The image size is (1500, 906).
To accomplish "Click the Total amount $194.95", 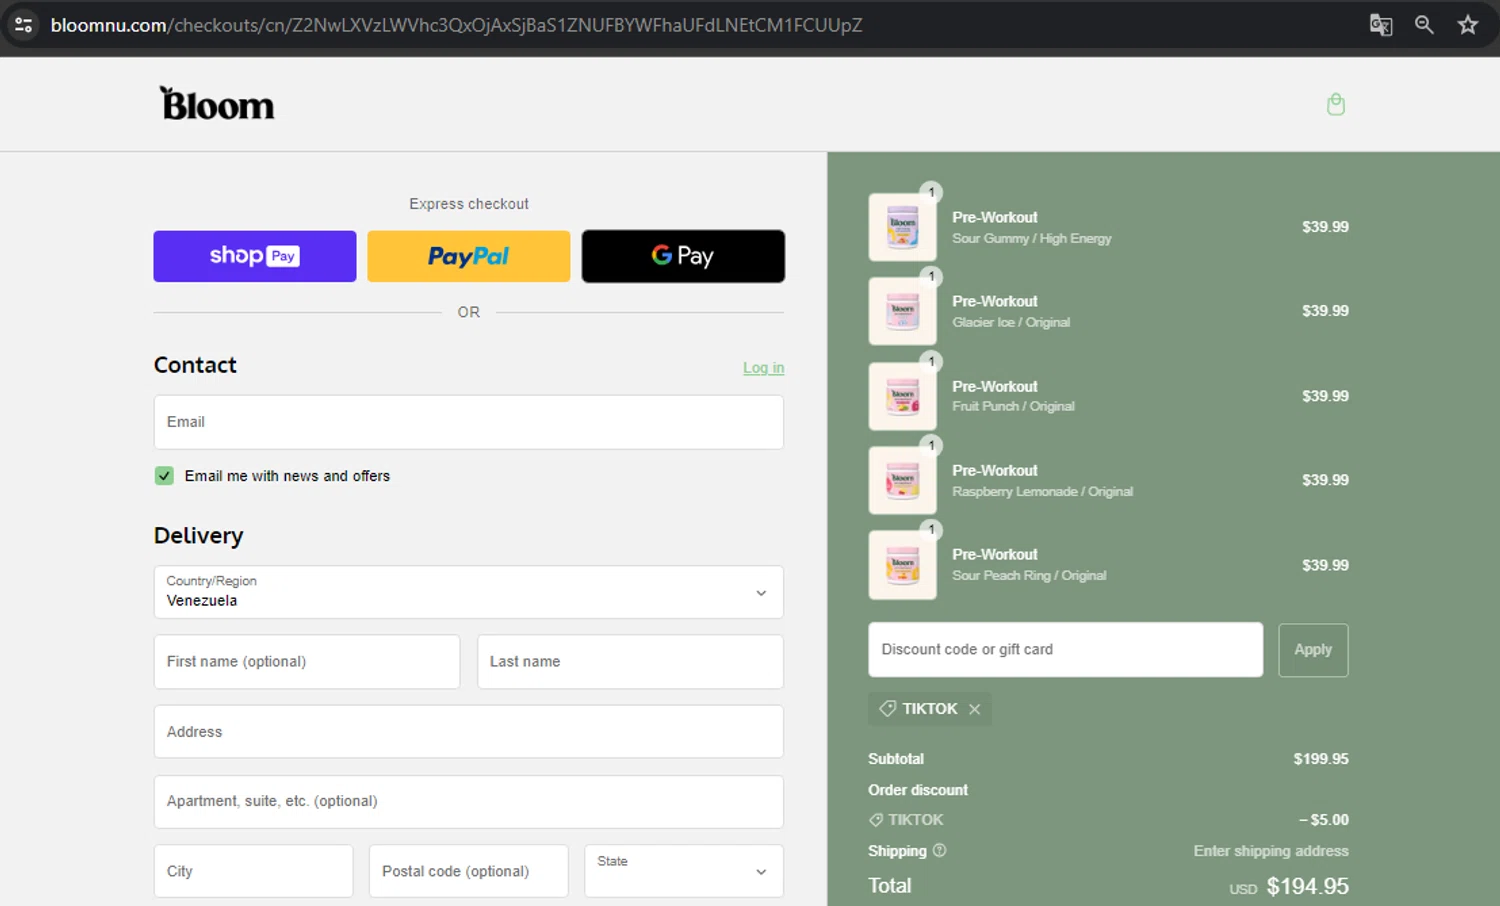I will pos(1307,886).
